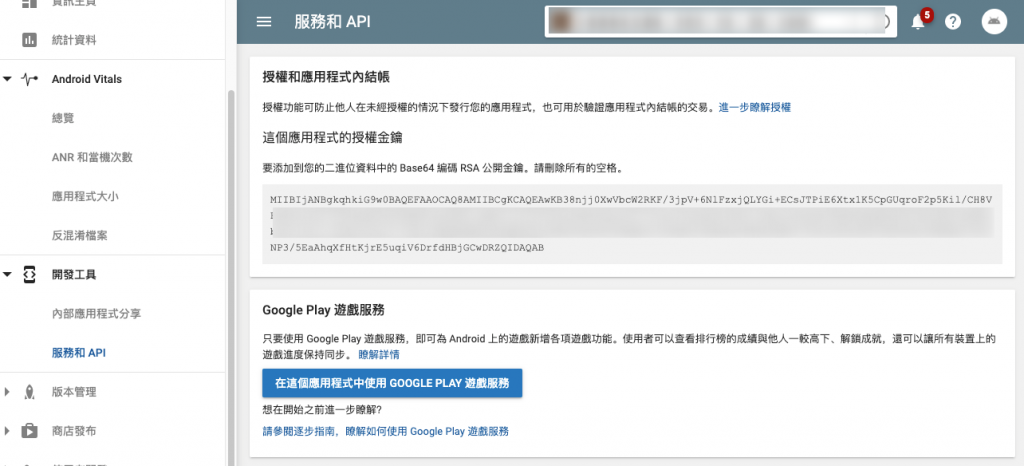Open the help question mark icon
The width and height of the screenshot is (1024, 466).
coord(953,22)
